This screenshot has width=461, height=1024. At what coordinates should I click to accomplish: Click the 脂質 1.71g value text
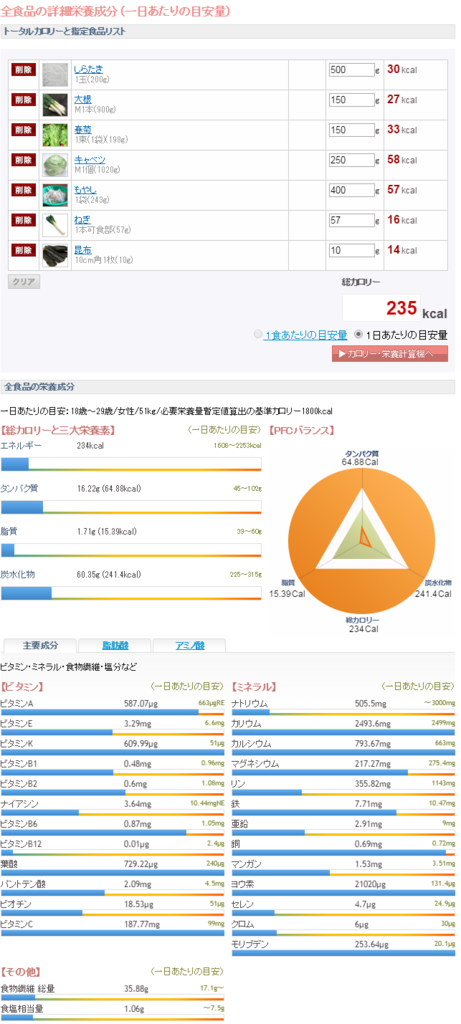click(x=107, y=532)
